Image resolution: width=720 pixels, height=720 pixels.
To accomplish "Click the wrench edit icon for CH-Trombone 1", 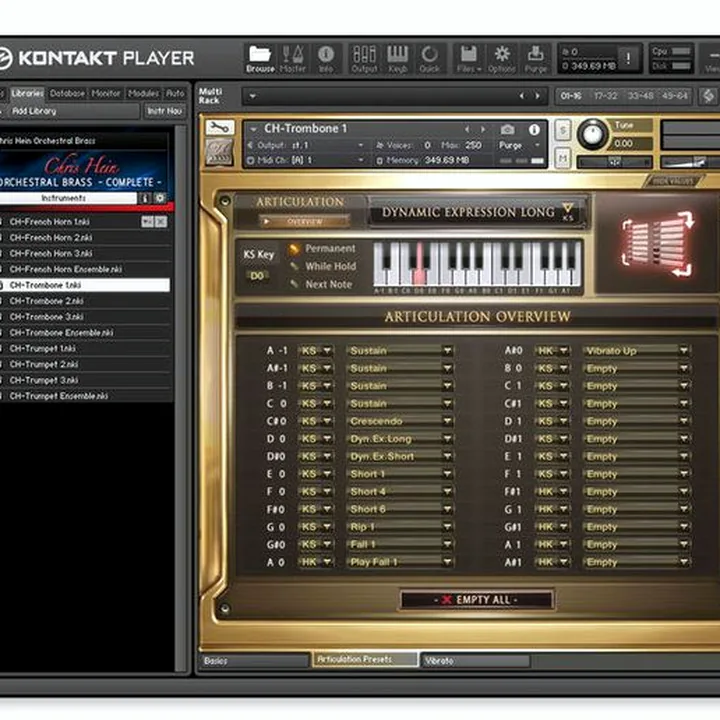I will pyautogui.click(x=220, y=128).
